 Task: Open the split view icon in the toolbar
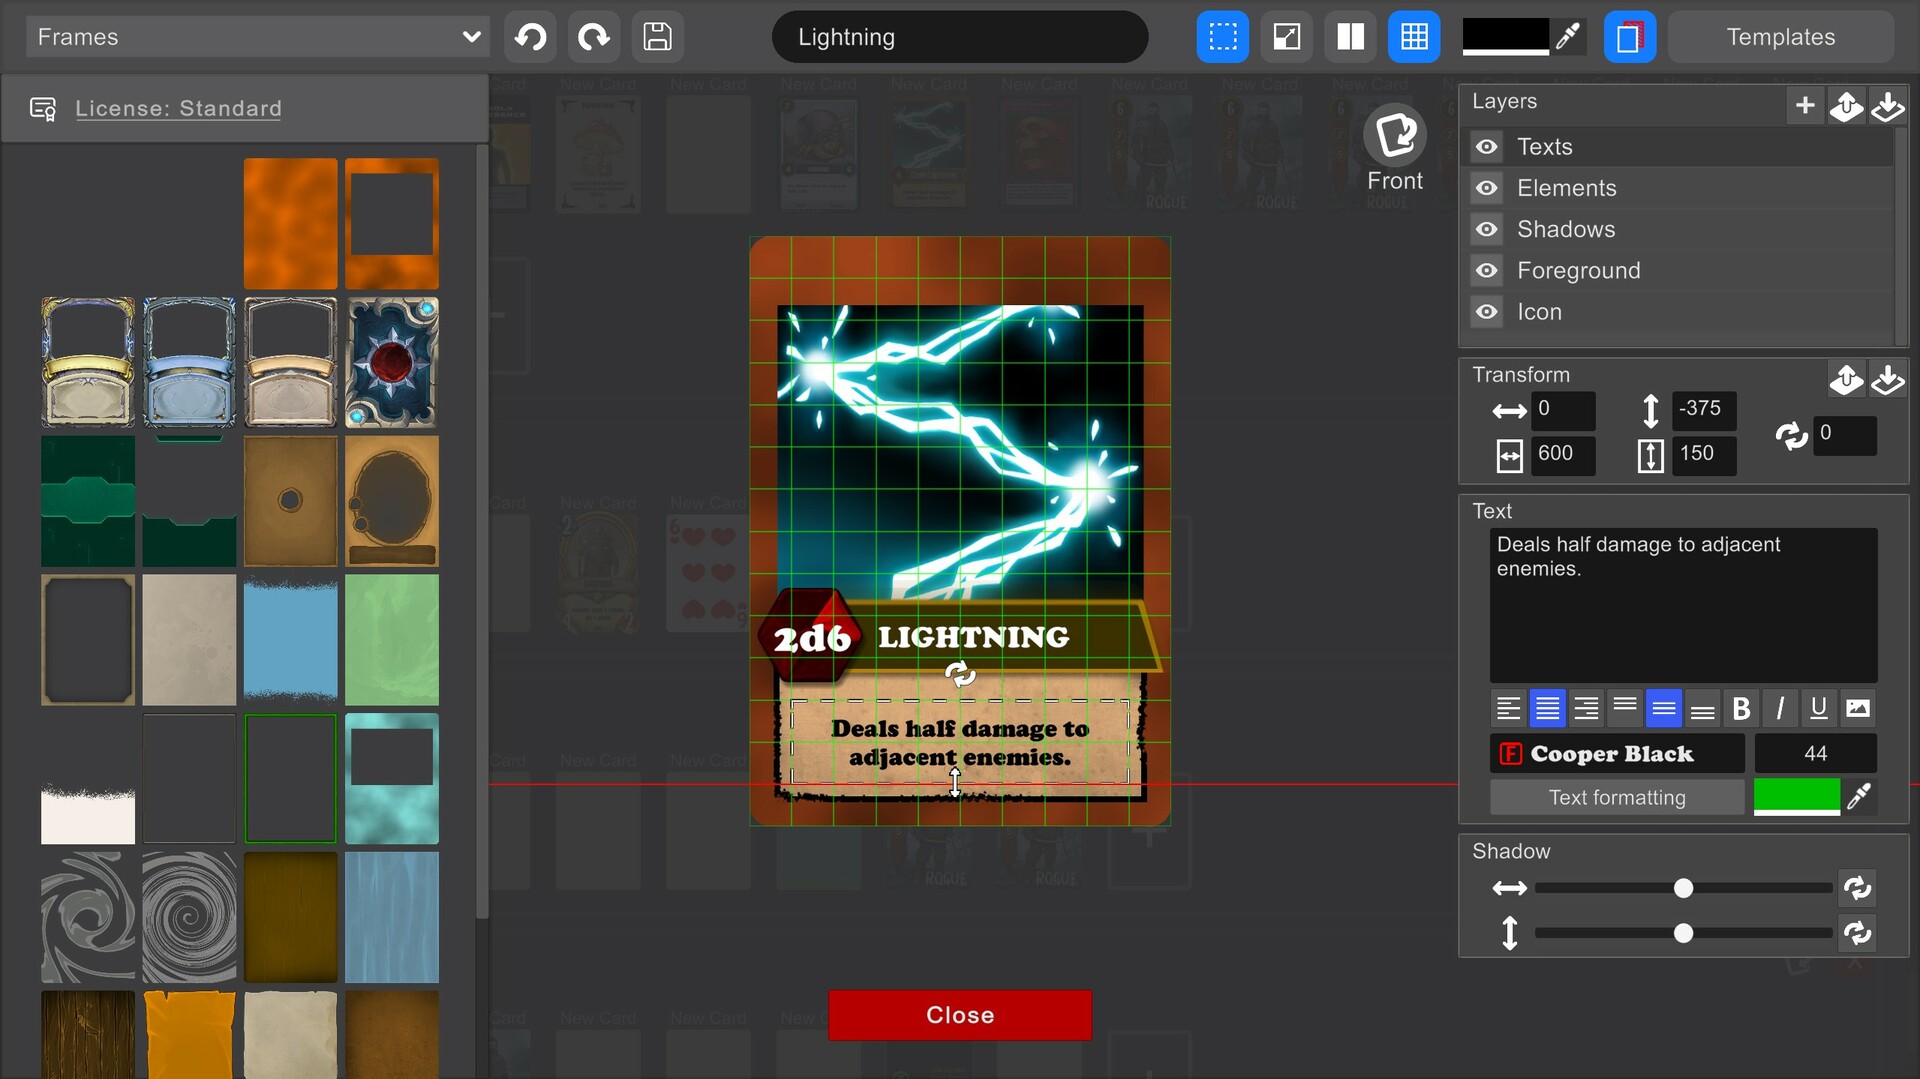click(x=1350, y=36)
